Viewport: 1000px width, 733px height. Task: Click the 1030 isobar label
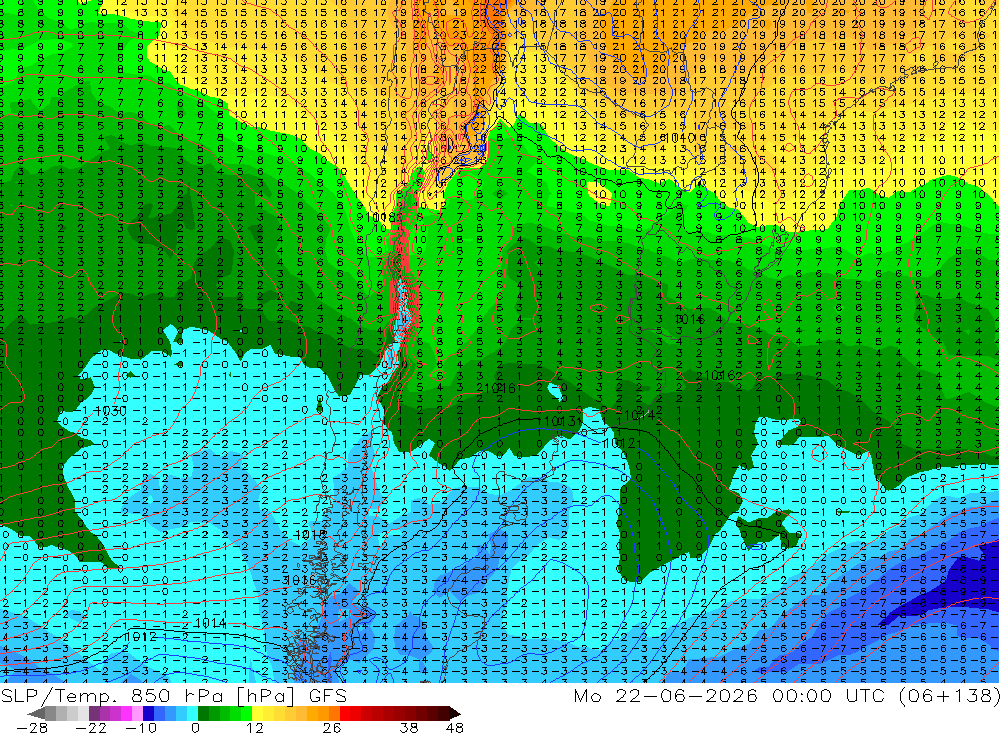point(110,411)
